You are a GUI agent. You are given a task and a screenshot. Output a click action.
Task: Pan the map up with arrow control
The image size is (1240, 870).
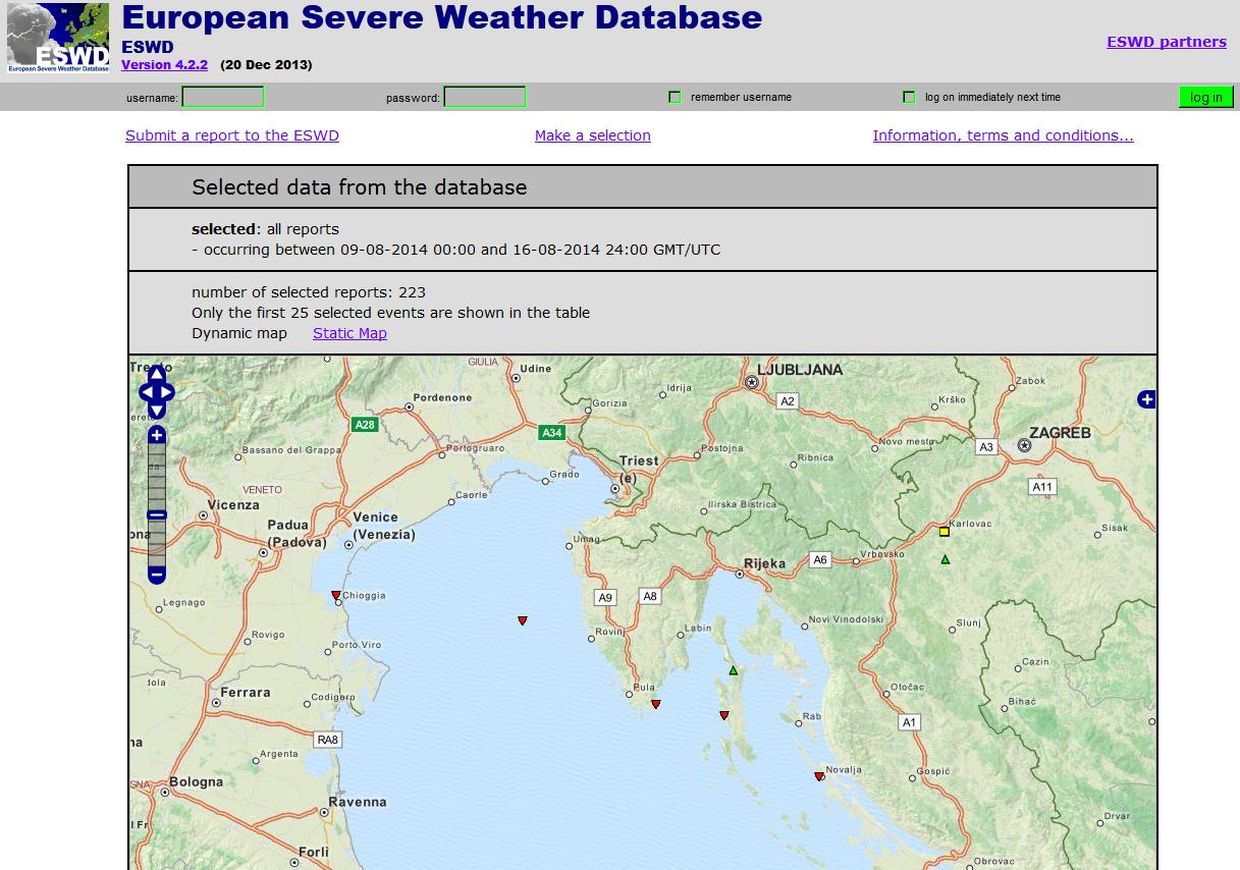pyautogui.click(x=157, y=374)
